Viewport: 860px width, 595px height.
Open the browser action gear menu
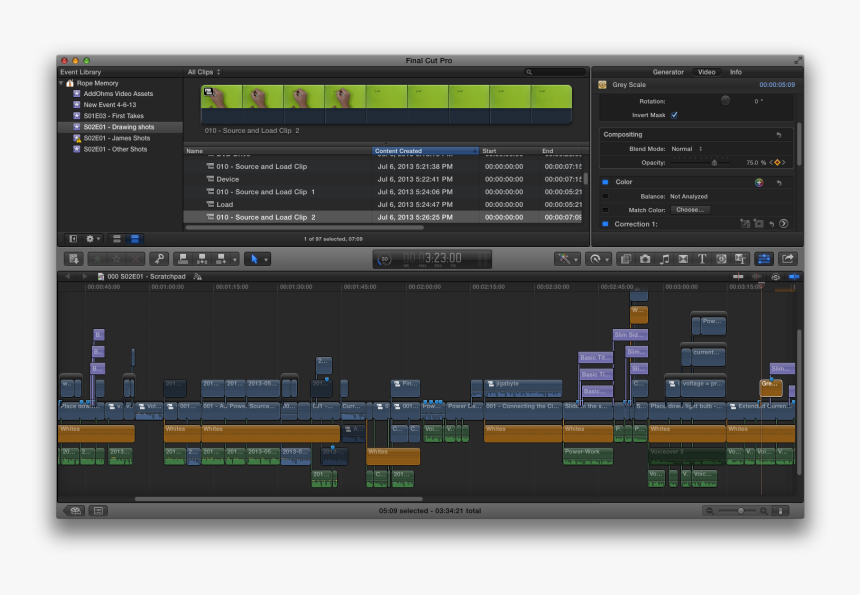pos(93,239)
